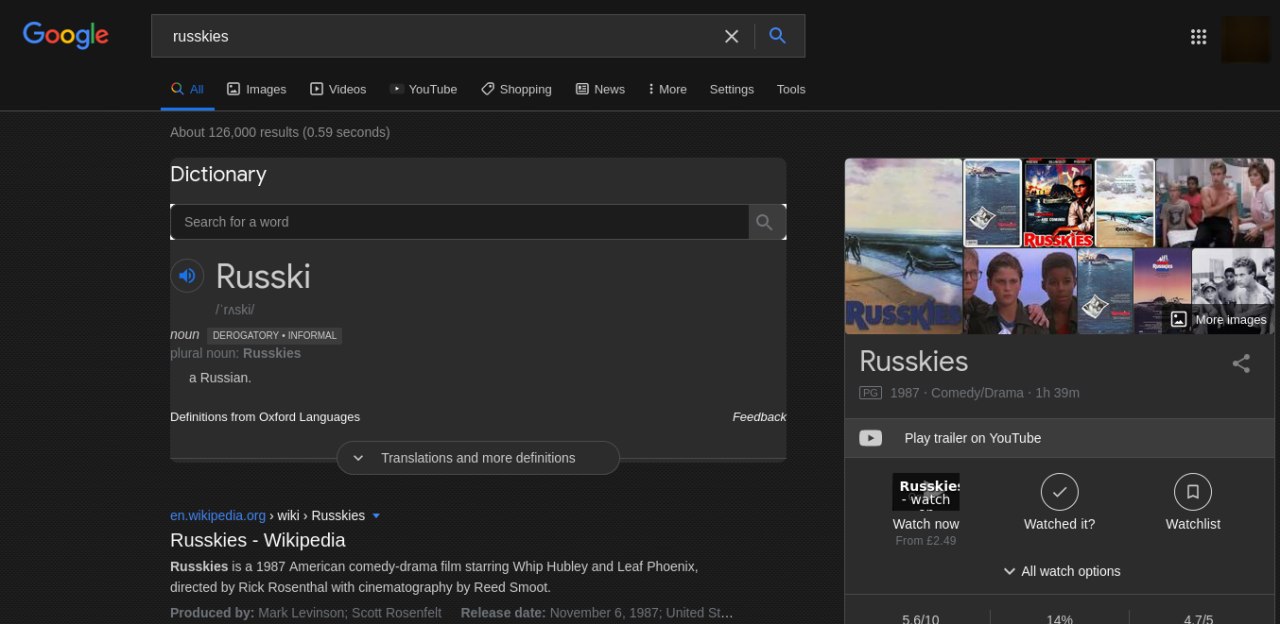Switch to the Images tab
The height and width of the screenshot is (624, 1280).
pos(256,89)
